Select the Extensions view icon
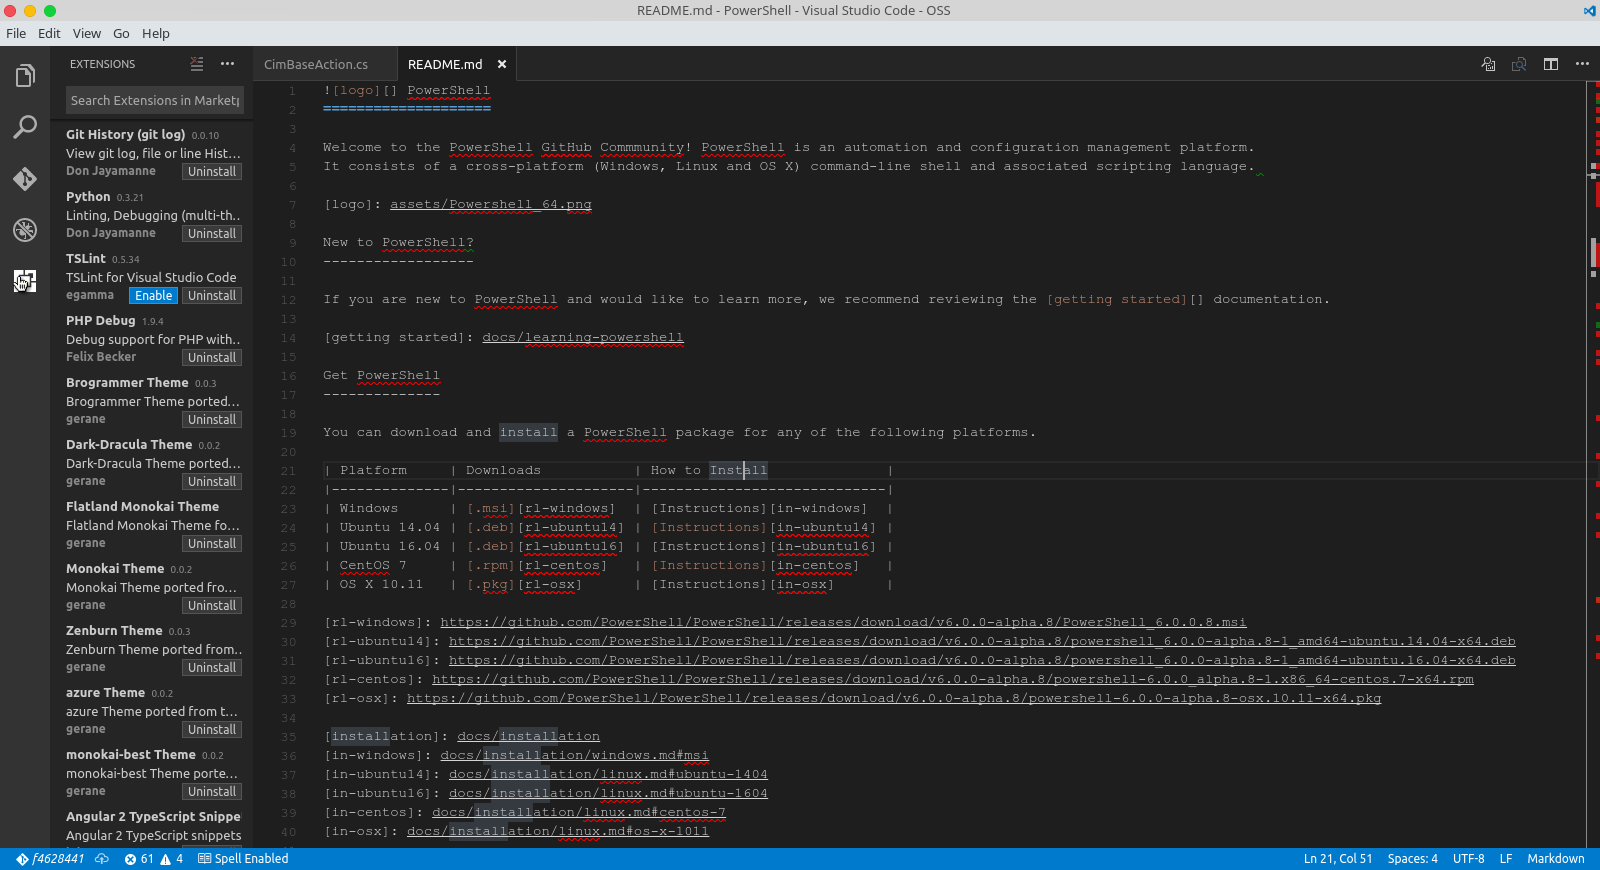1600x870 pixels. (25, 281)
